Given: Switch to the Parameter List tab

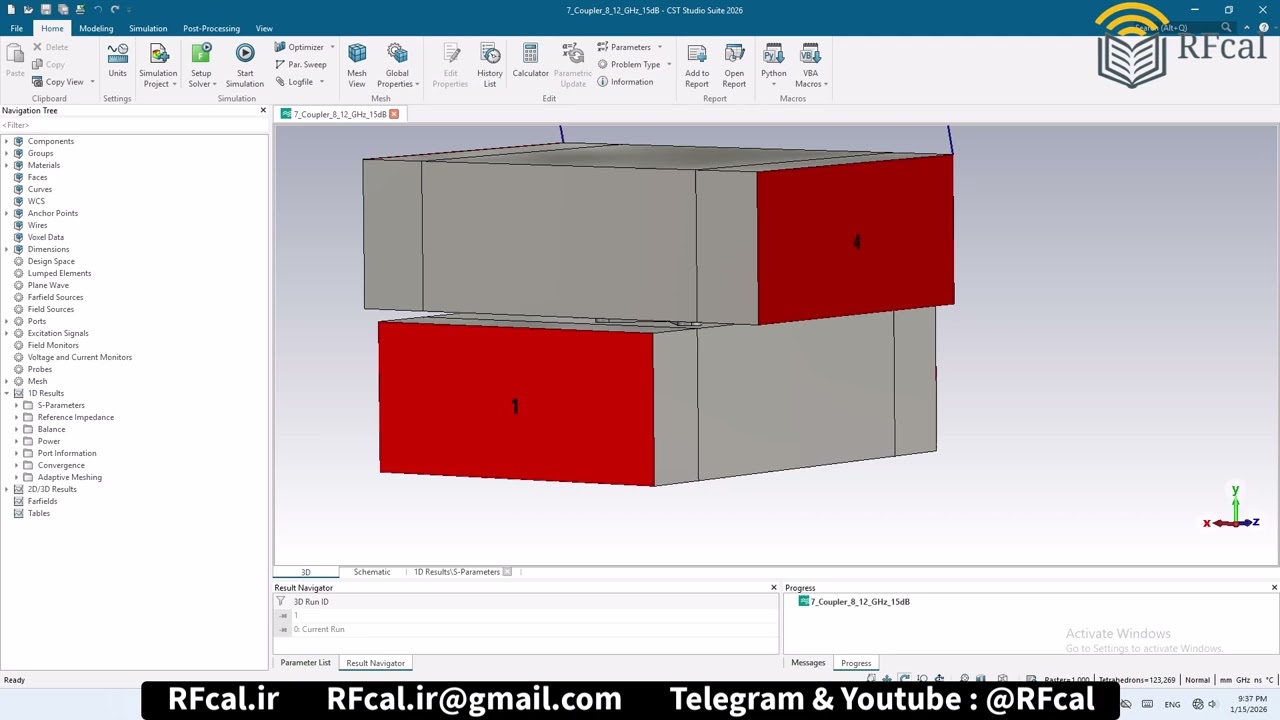Looking at the screenshot, I should 305,663.
